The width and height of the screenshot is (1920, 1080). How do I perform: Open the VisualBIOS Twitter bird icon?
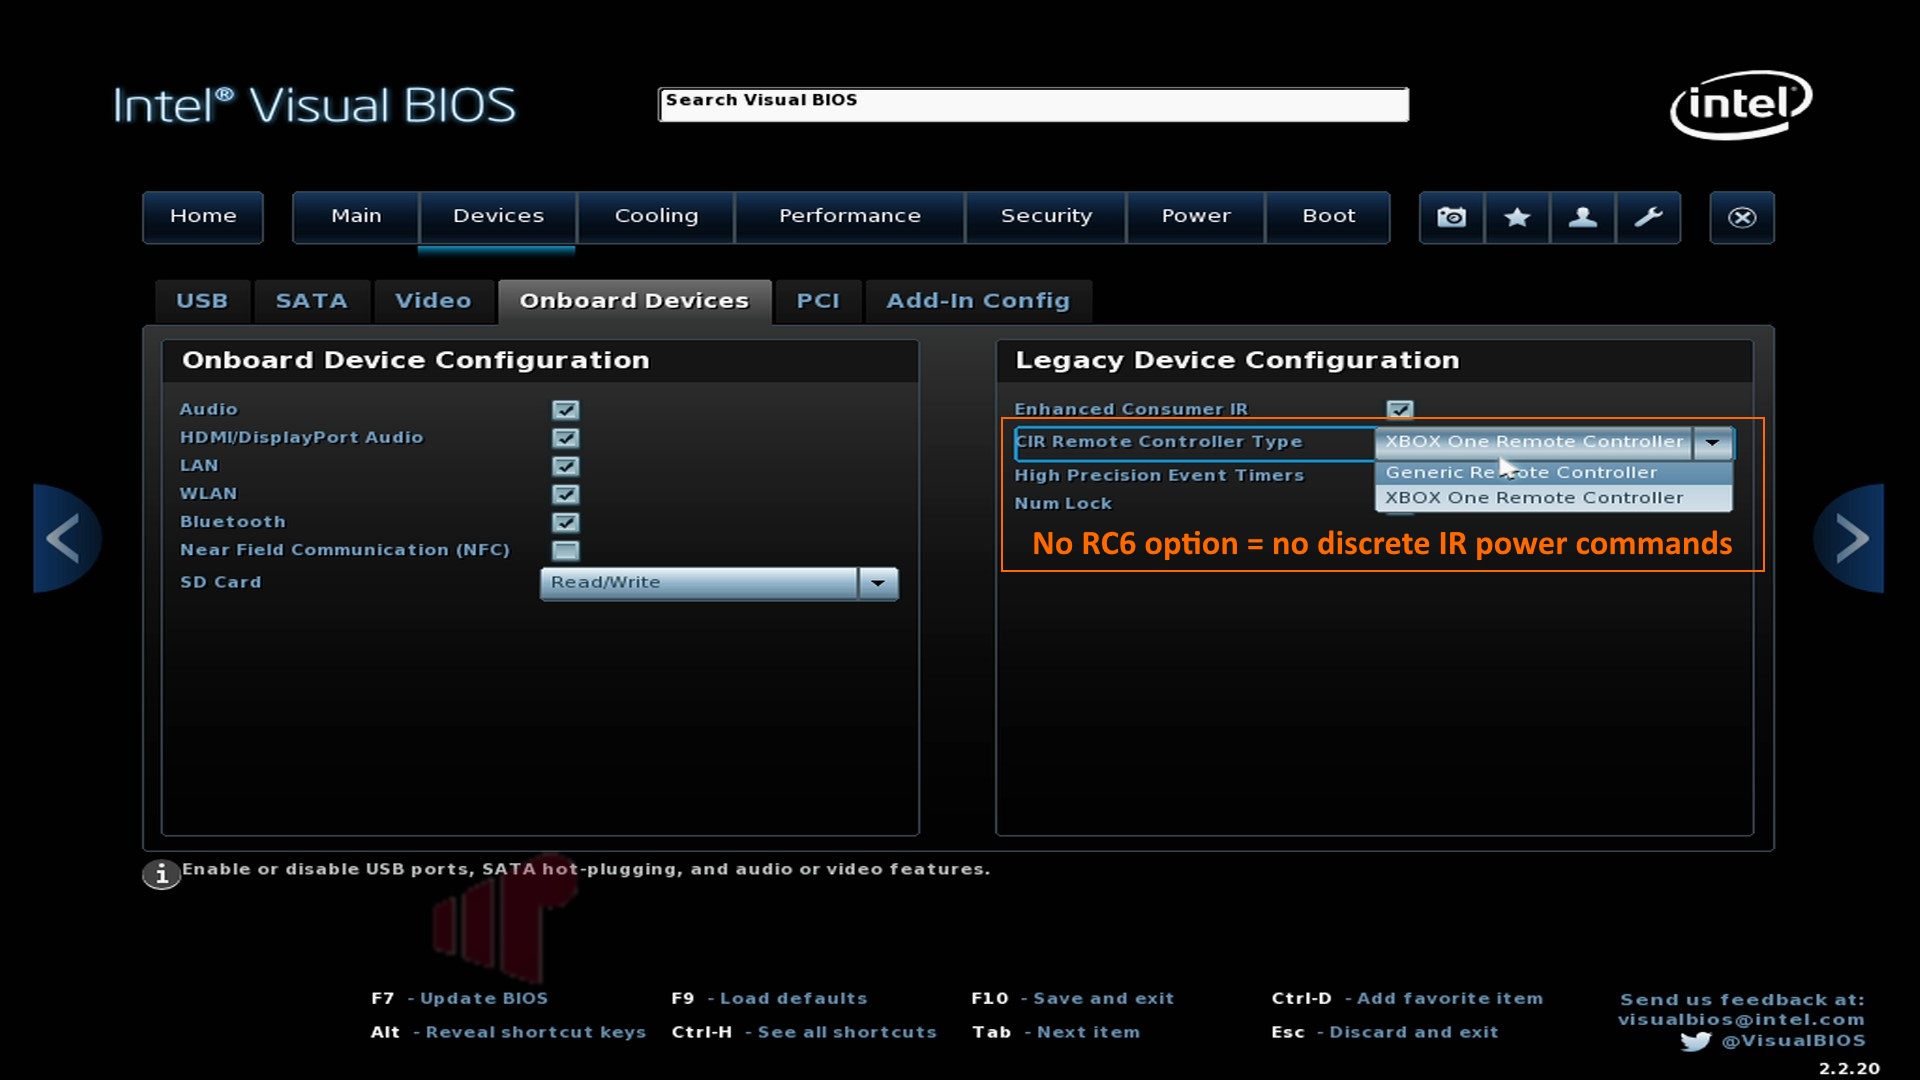tap(1695, 1041)
